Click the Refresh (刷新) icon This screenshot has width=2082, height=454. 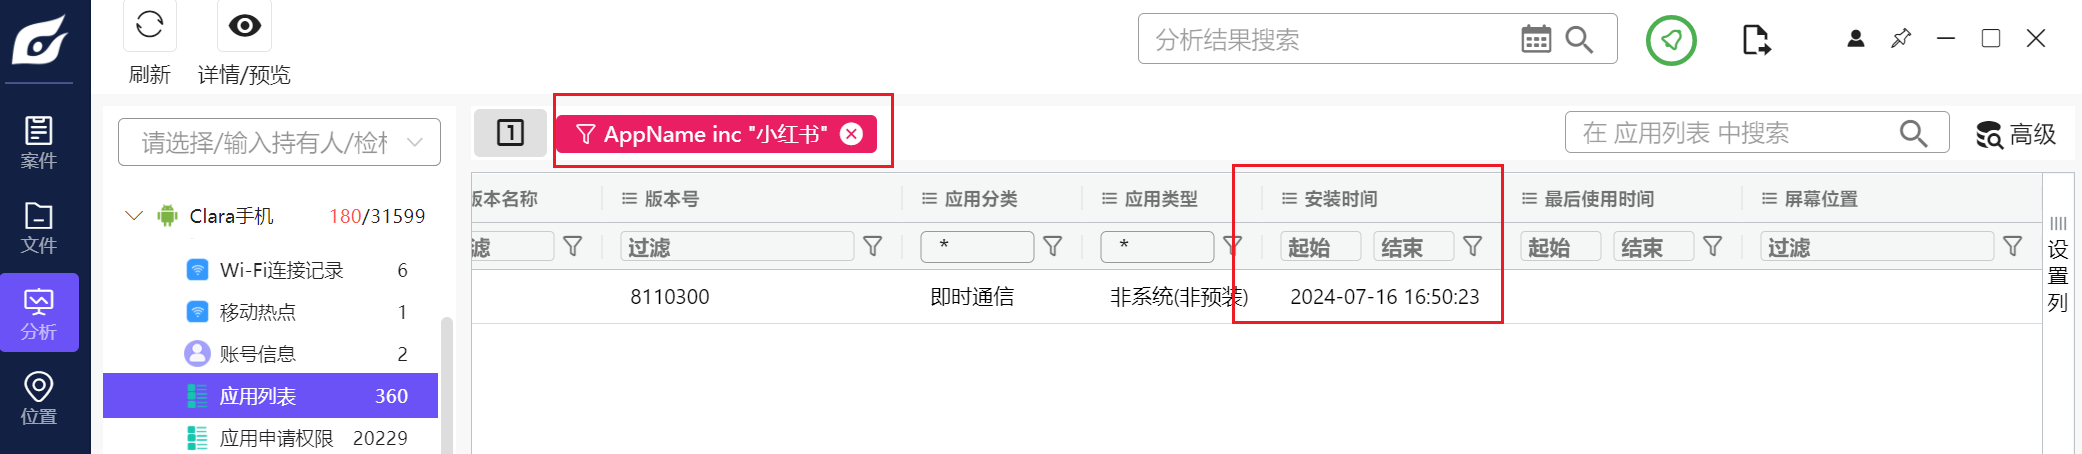coord(150,25)
